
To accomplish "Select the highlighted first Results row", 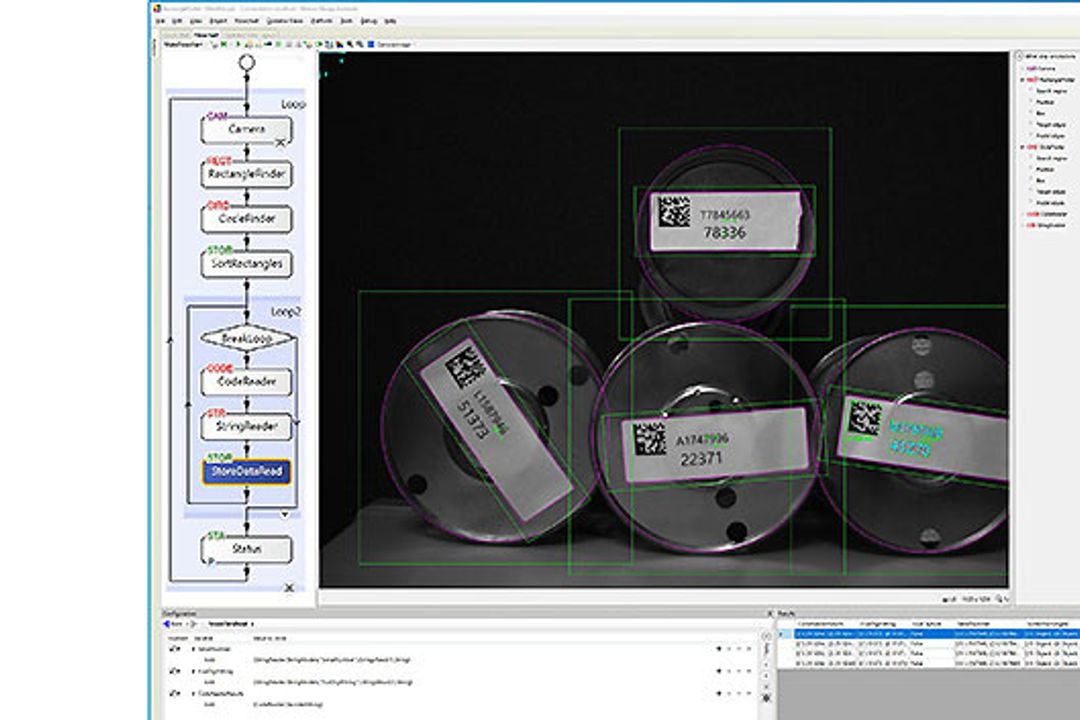I will [930, 633].
